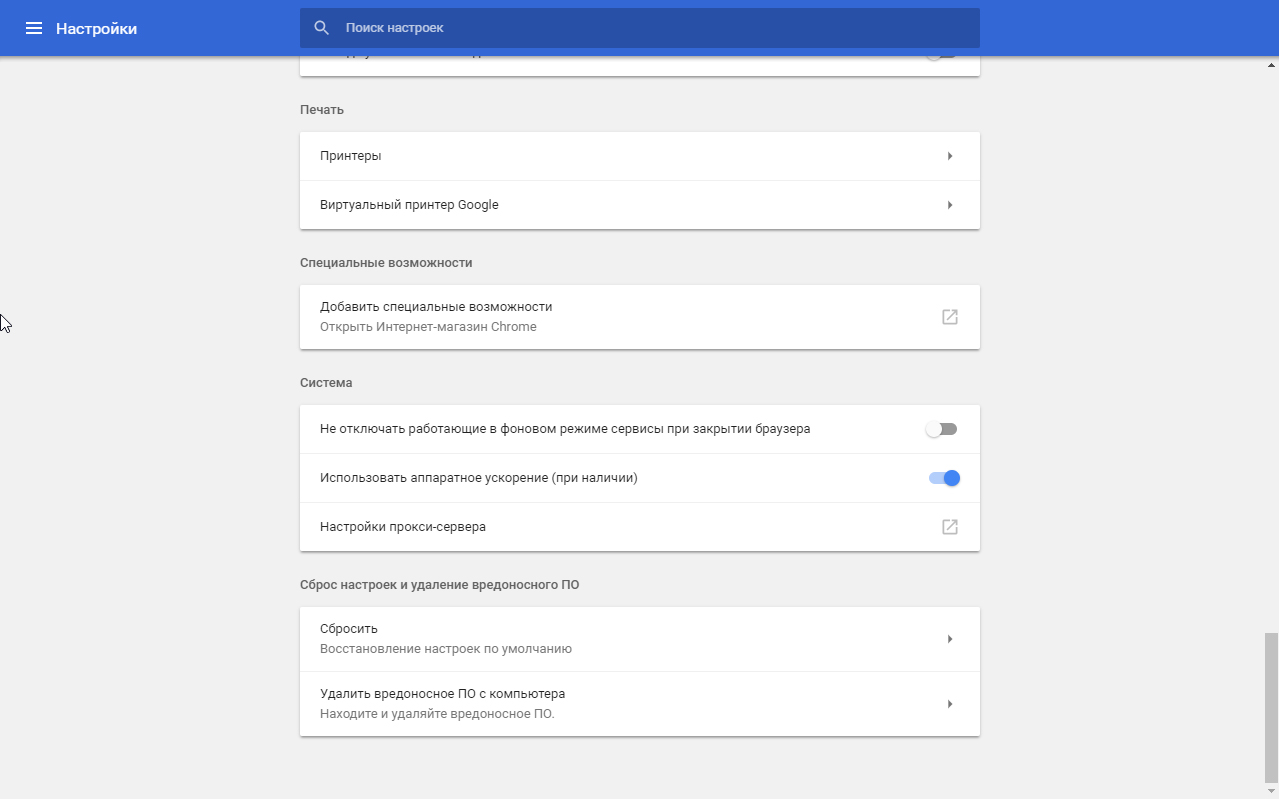Screen dimensions: 1279x799
Task: Select the Принтеры row label
Action: tap(351, 156)
